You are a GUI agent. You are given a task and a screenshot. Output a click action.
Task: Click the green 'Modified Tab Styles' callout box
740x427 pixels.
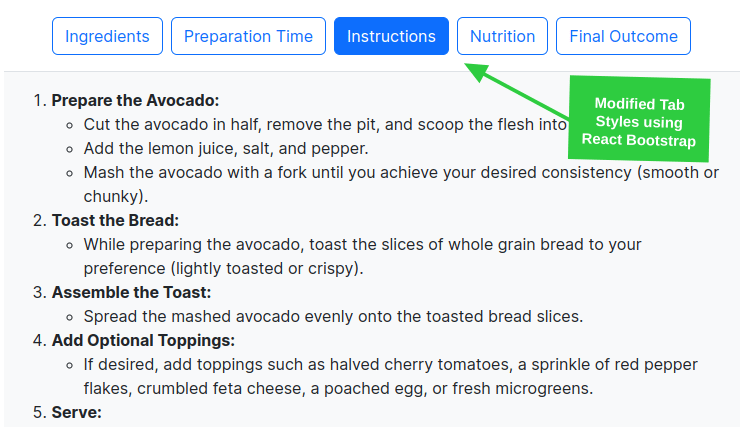tap(639, 118)
